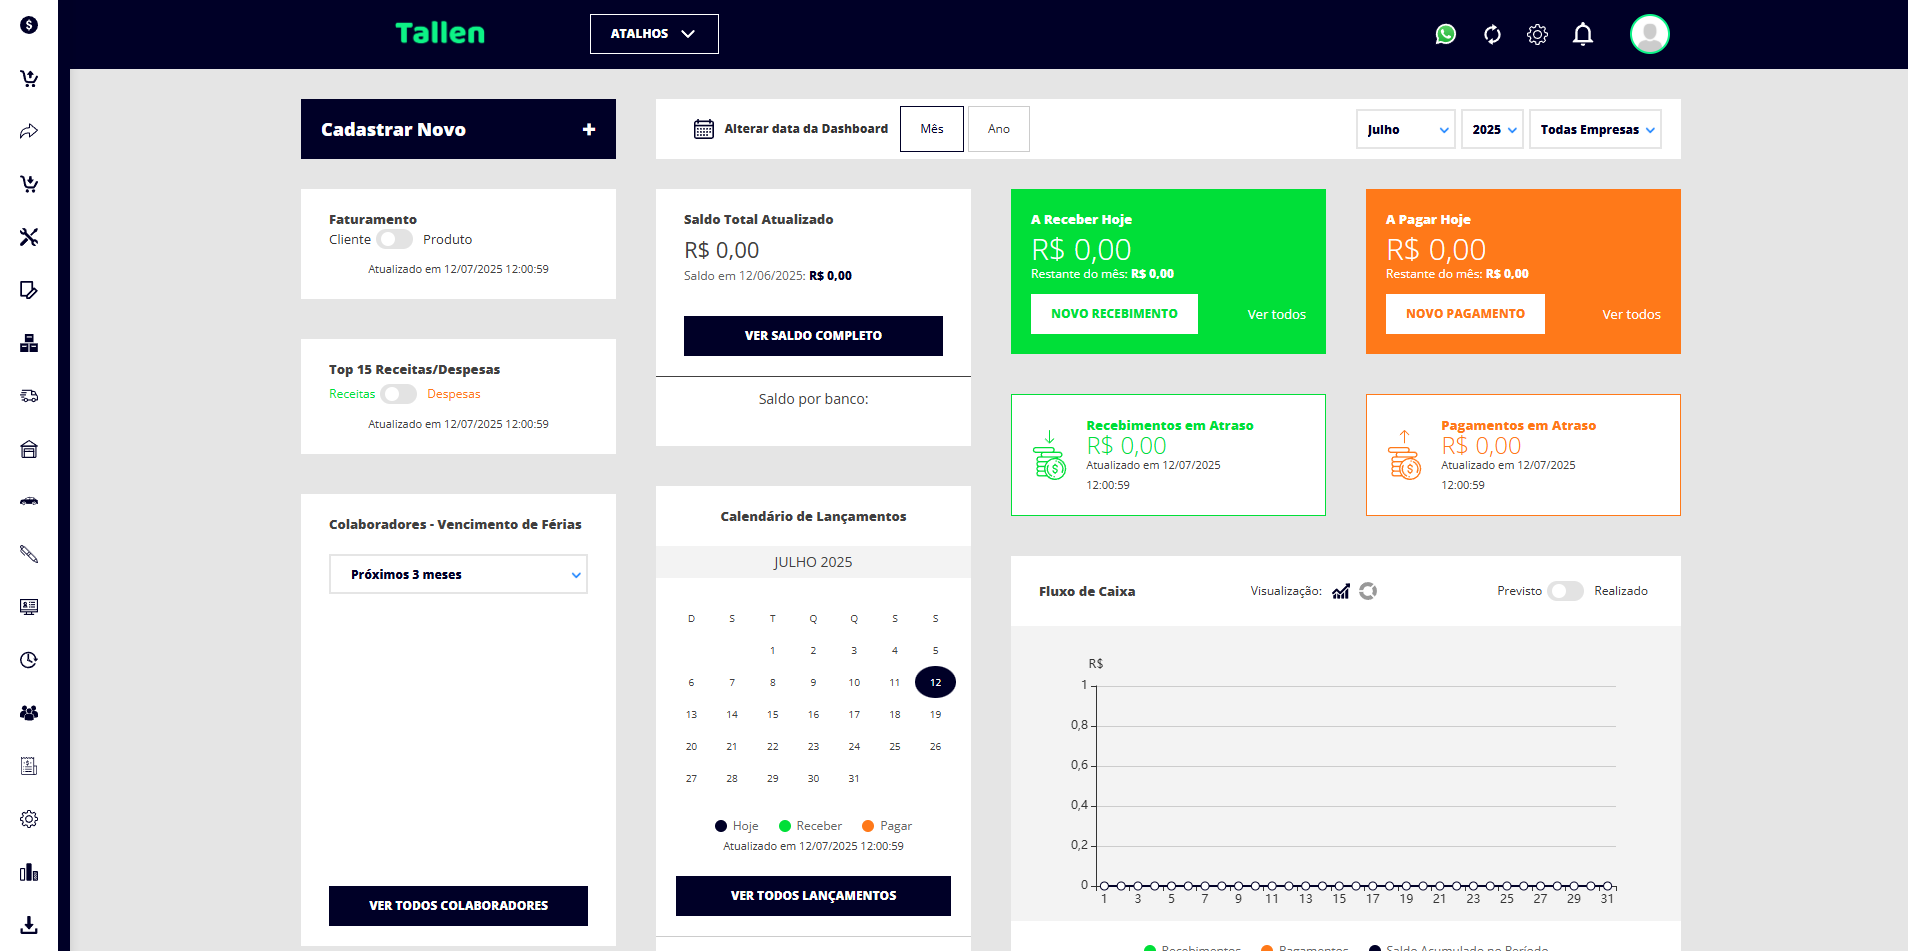Click the pen sidebar icon
This screenshot has width=1908, height=951.
[x=29, y=554]
